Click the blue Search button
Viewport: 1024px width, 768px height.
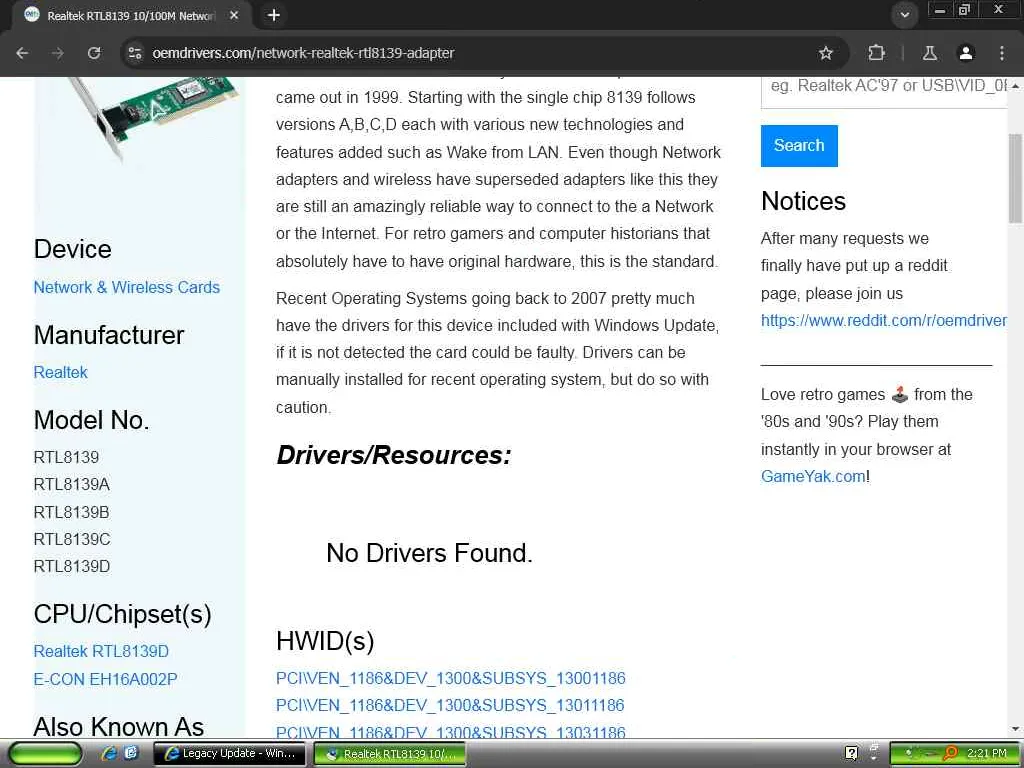(799, 146)
